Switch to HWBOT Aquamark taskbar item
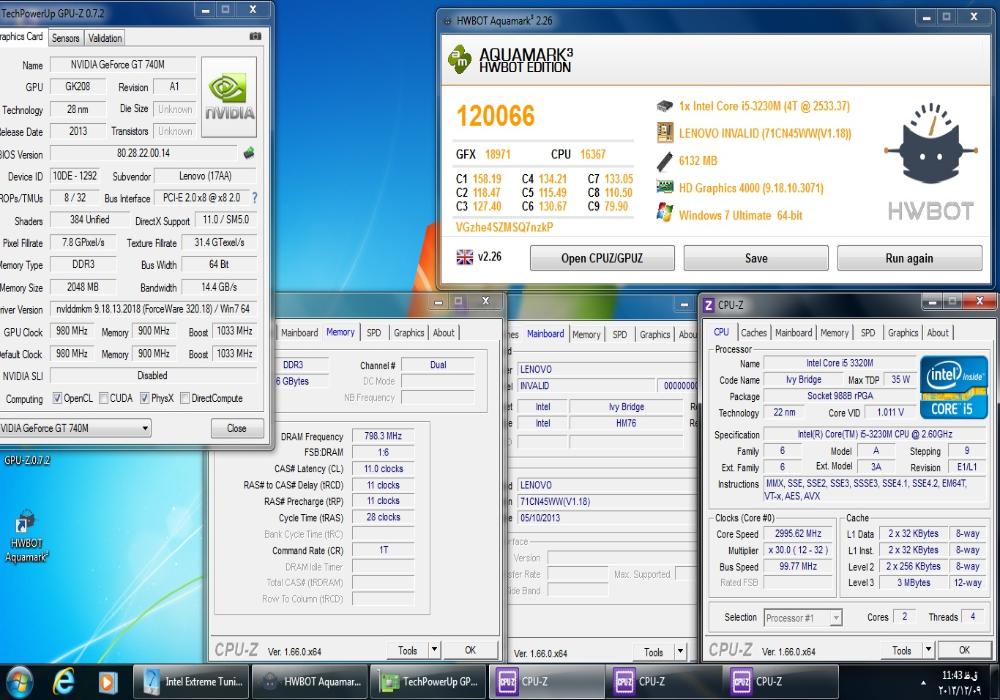1000x700 pixels. click(x=311, y=682)
